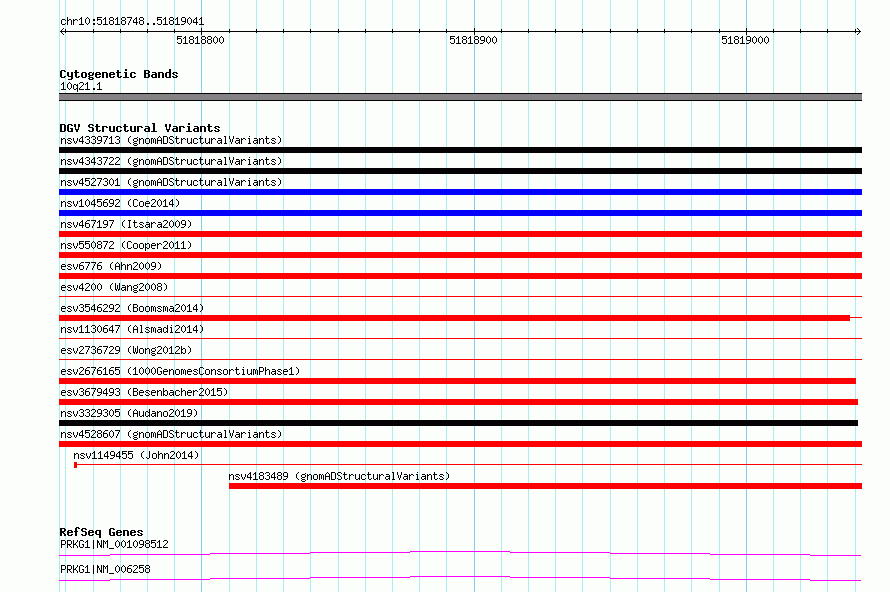Click the black bar of nsv4339713
890x592 pixels.
coord(460,150)
